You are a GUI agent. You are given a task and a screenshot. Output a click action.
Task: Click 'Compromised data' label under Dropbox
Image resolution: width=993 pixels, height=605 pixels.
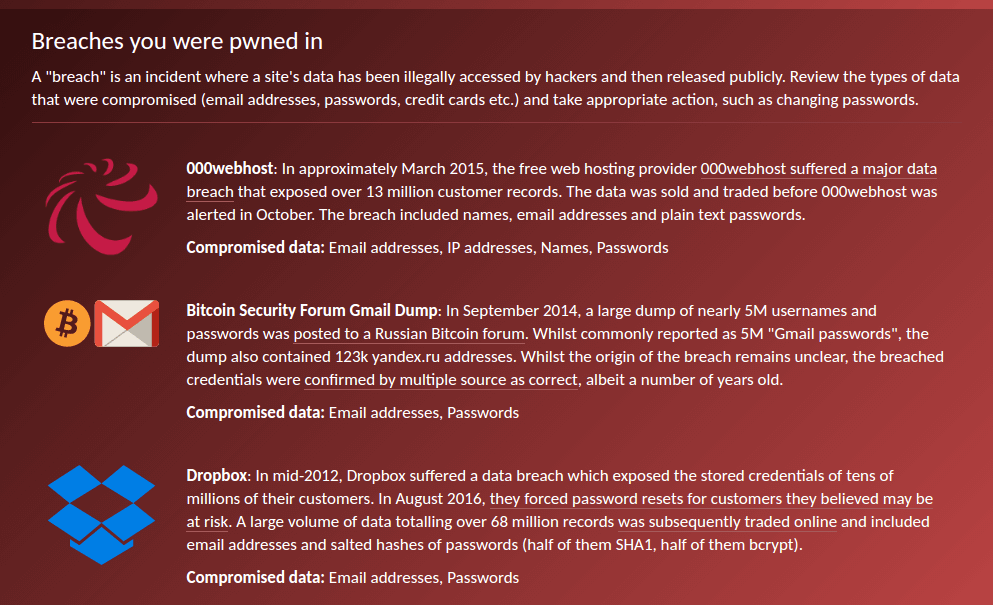point(255,577)
